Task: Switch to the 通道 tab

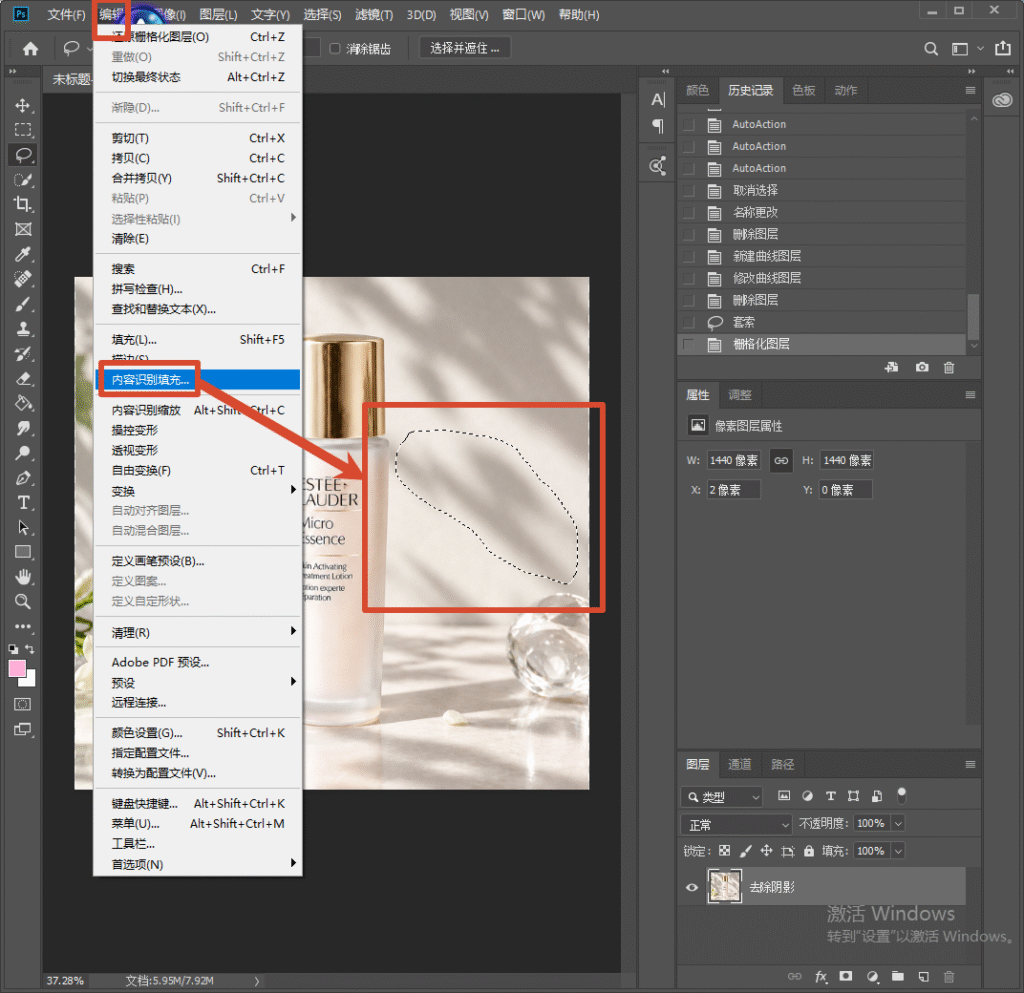Action: pos(739,764)
